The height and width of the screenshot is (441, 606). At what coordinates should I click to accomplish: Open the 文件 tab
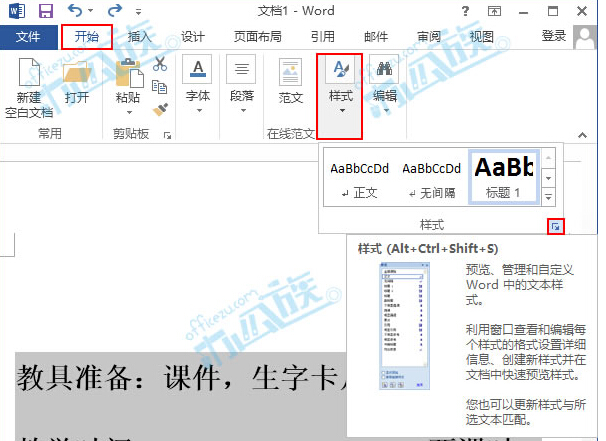28,37
